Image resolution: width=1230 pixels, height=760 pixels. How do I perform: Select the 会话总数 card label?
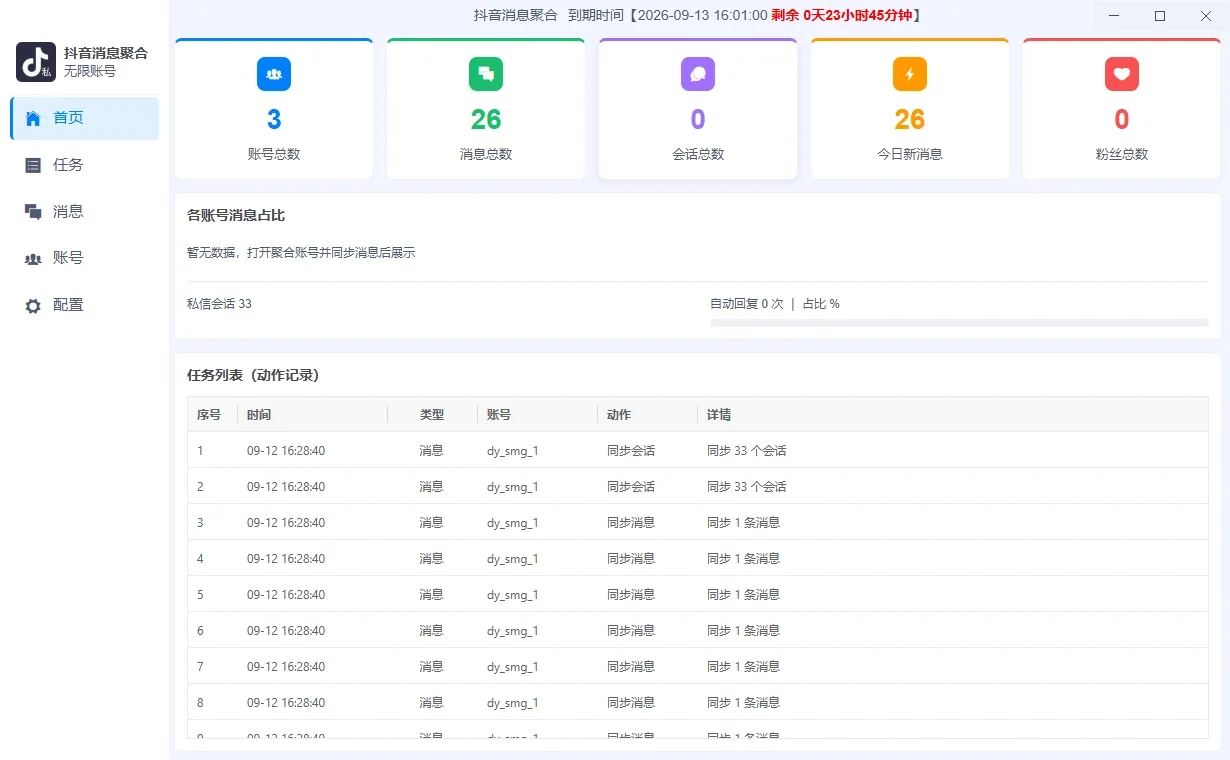(698, 155)
